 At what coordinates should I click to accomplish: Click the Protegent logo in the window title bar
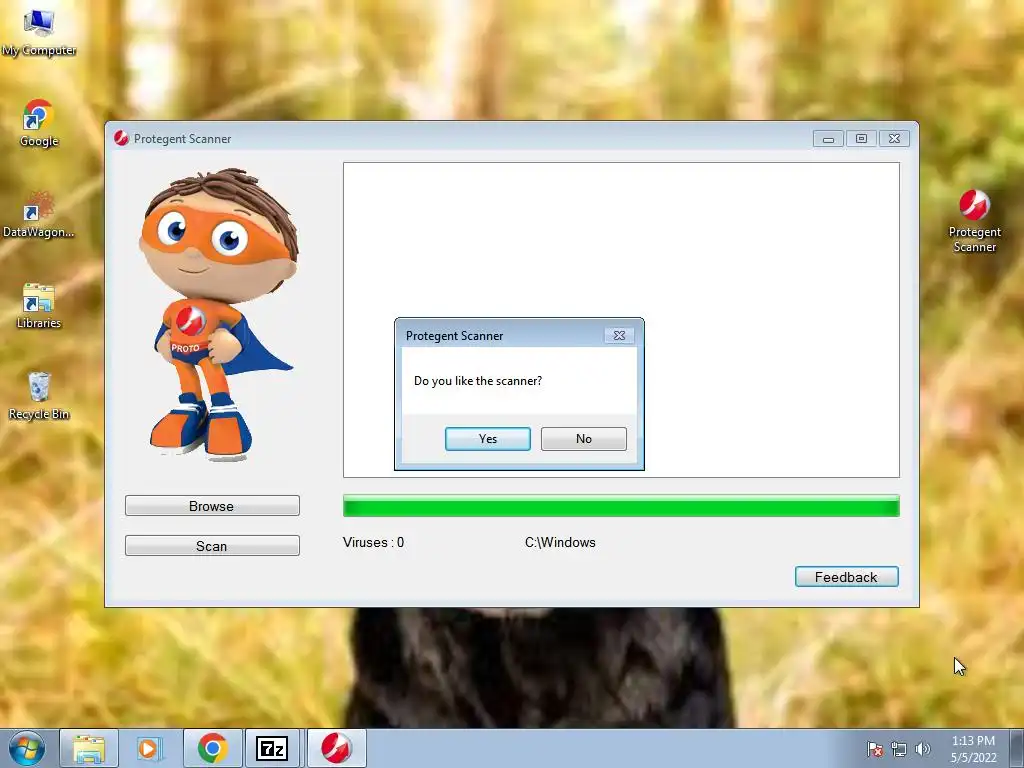pyautogui.click(x=121, y=138)
